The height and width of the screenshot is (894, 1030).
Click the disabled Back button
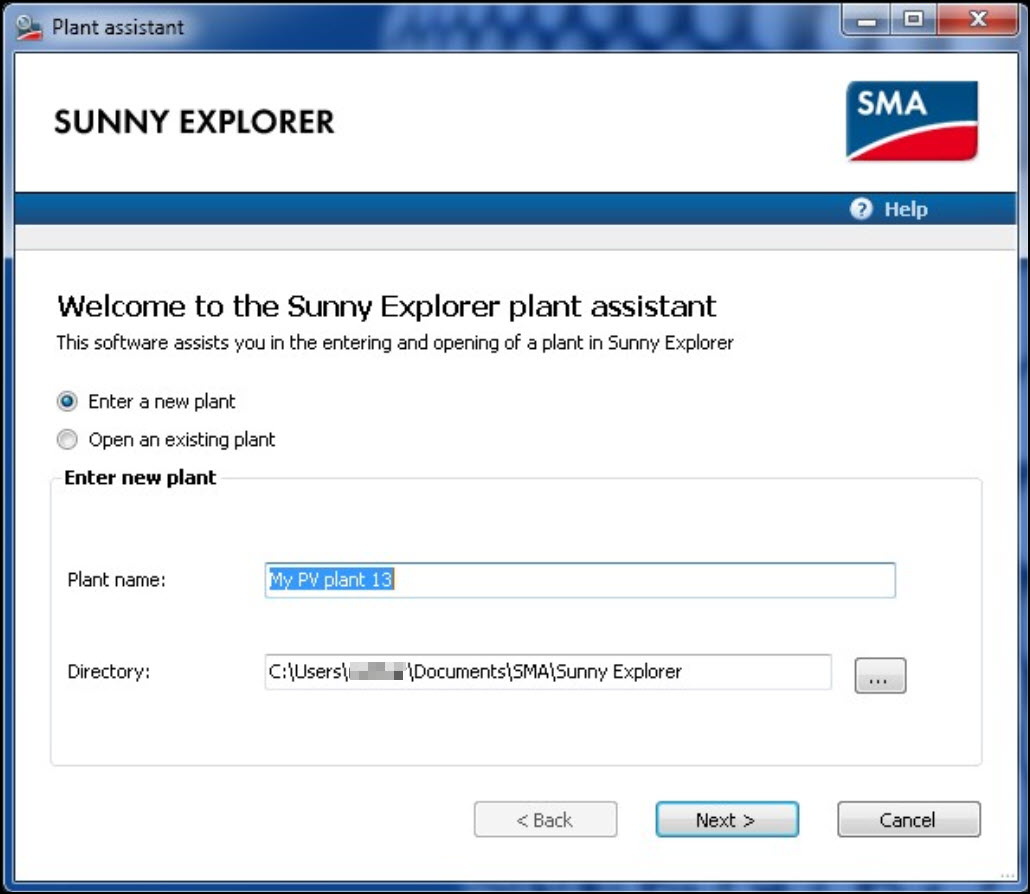click(545, 819)
